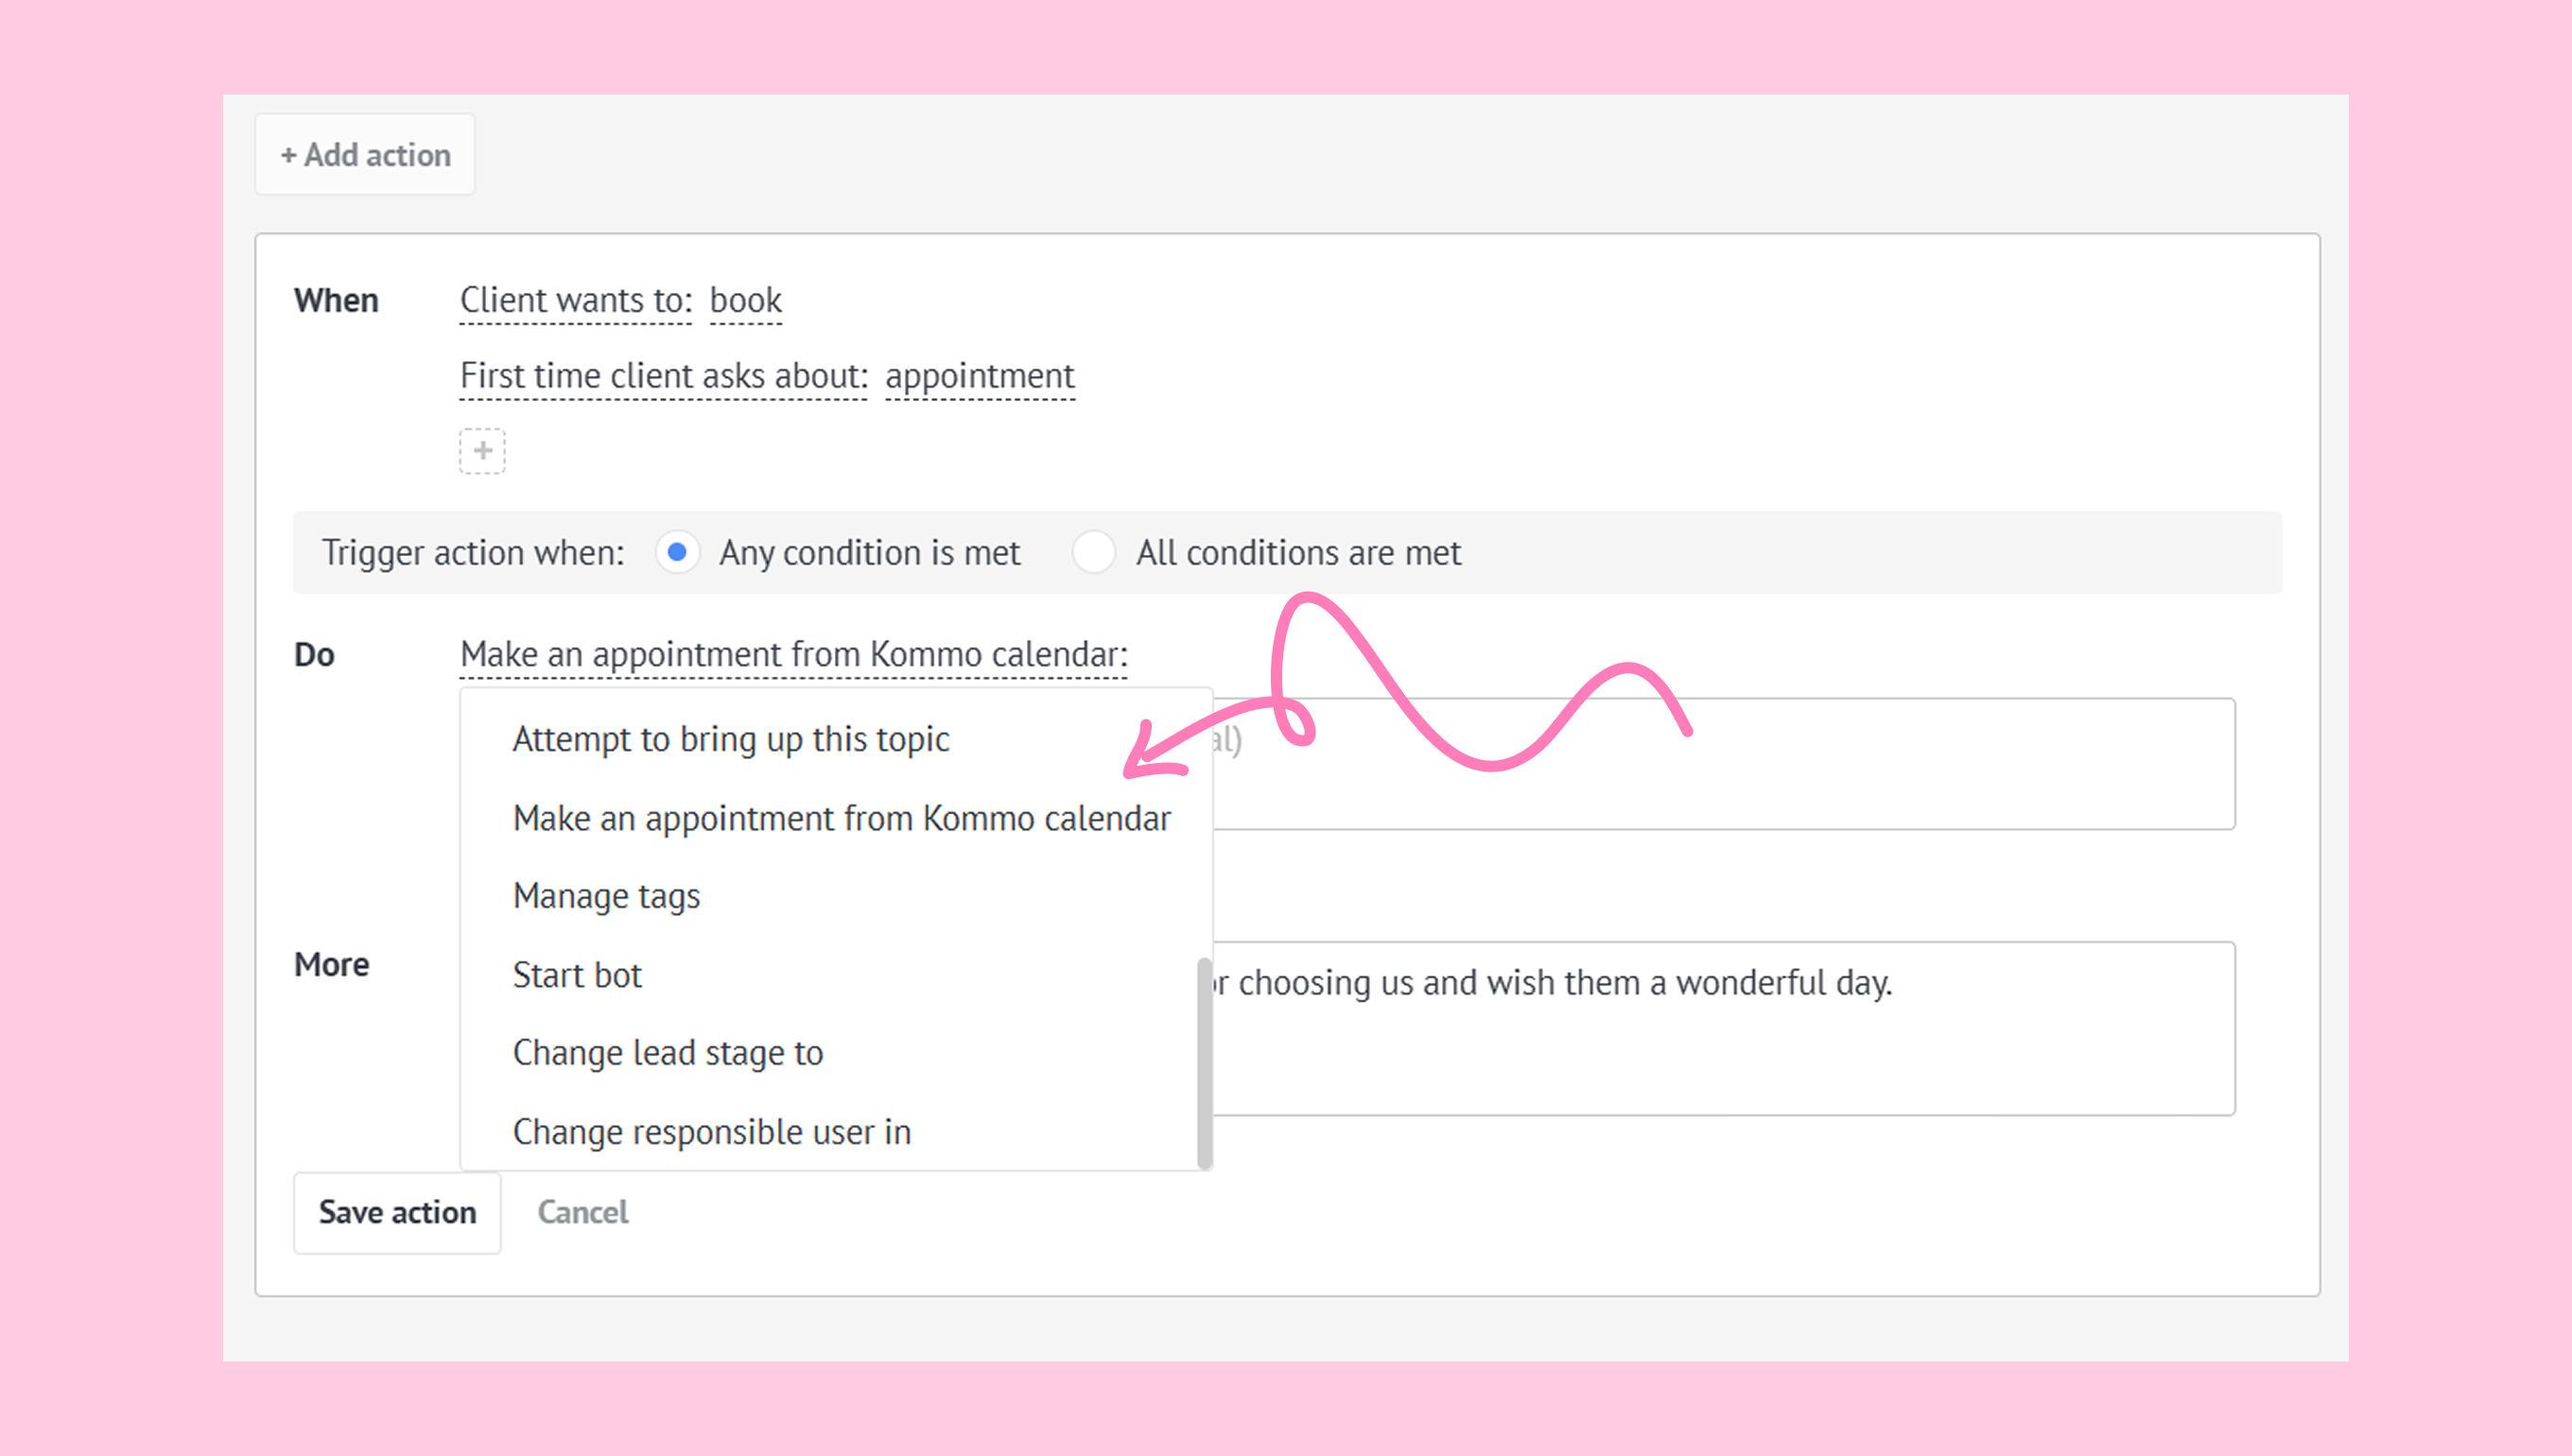Select 'Change lead stage to' option
The height and width of the screenshot is (1456, 2572).
pos(667,1053)
